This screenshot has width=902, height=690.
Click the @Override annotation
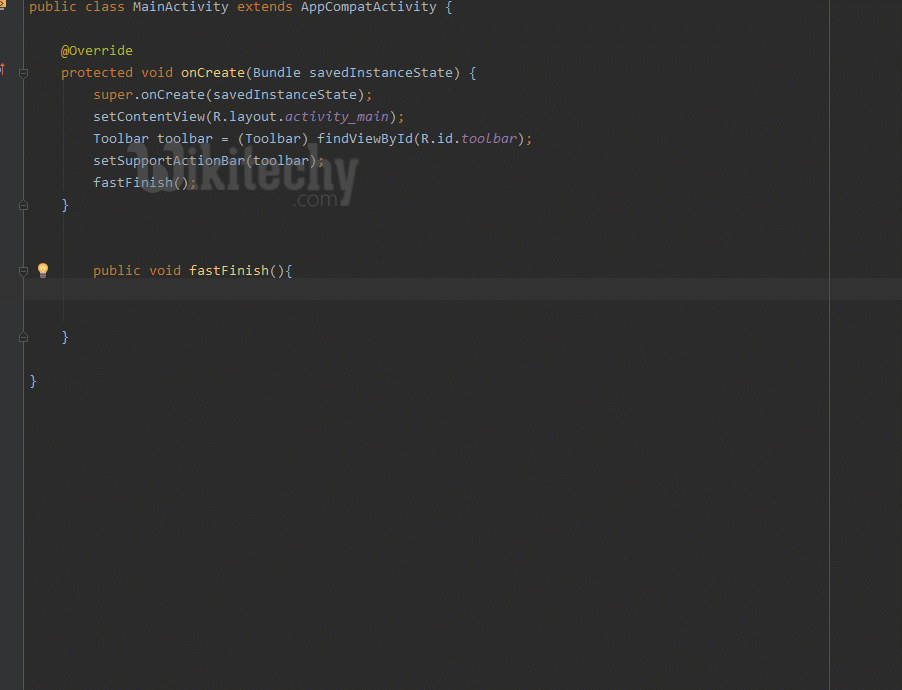(97, 51)
